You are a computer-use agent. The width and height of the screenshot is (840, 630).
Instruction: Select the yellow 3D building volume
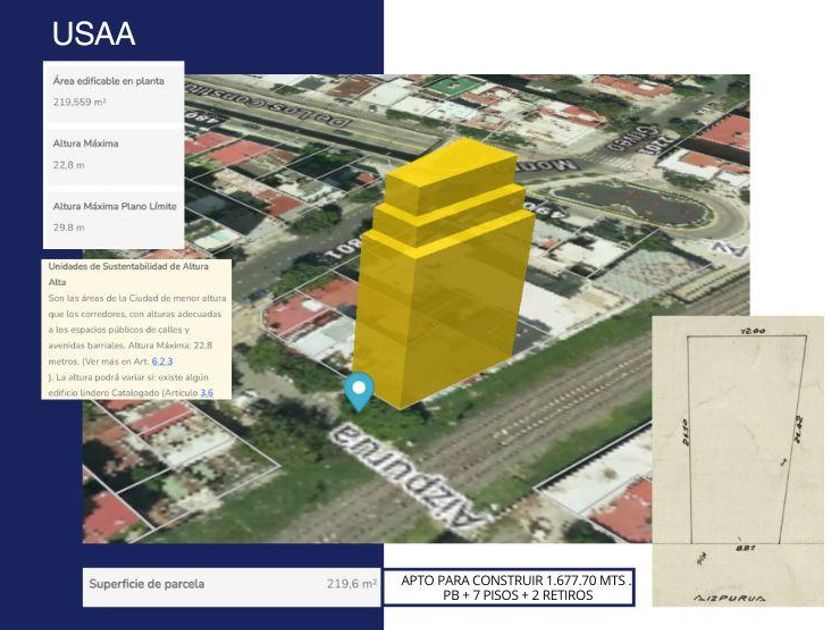click(445, 300)
